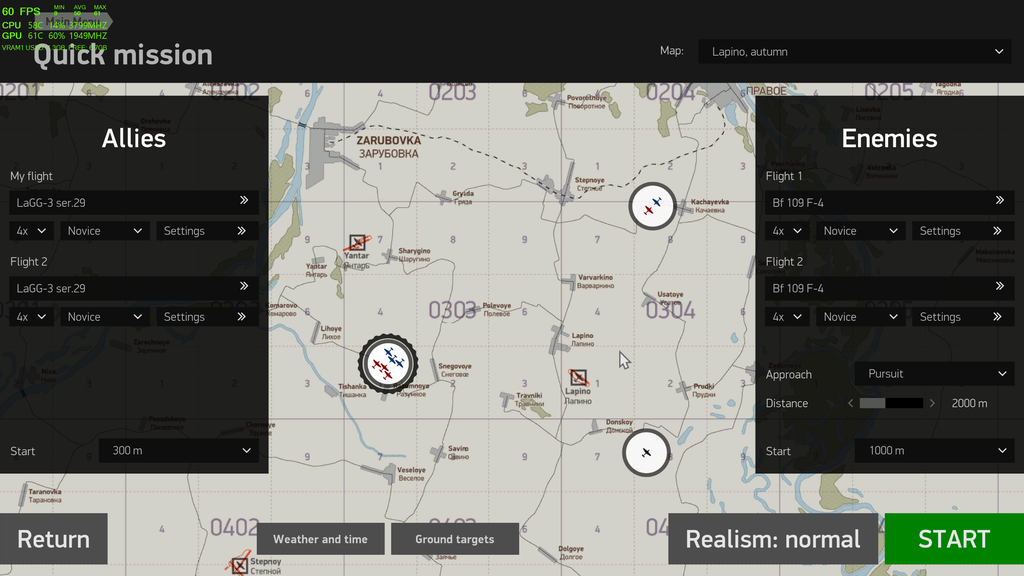
Task: Open Enemies Flight 2 Bf 109 F-4 selector
Action: click(889, 288)
